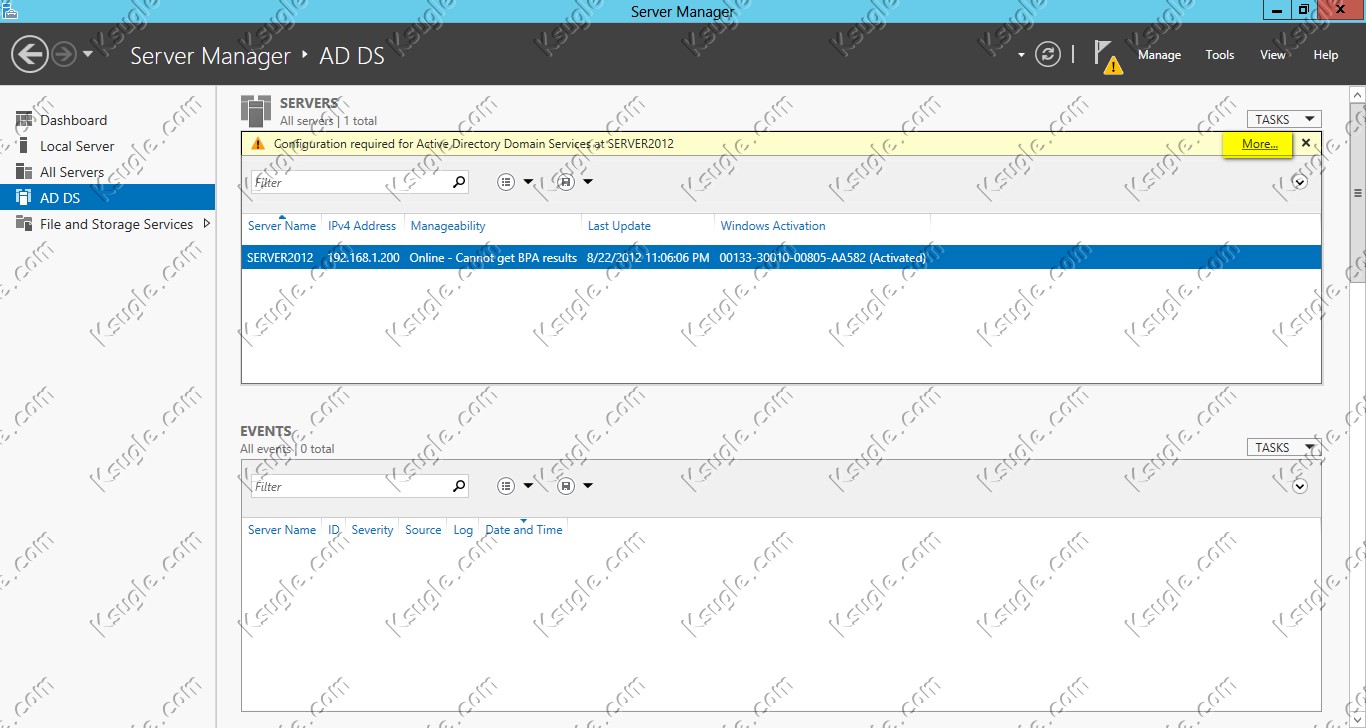Screen dimensions: 1366x728
Task: Dismiss the configuration required warning bar
Action: (x=1305, y=144)
